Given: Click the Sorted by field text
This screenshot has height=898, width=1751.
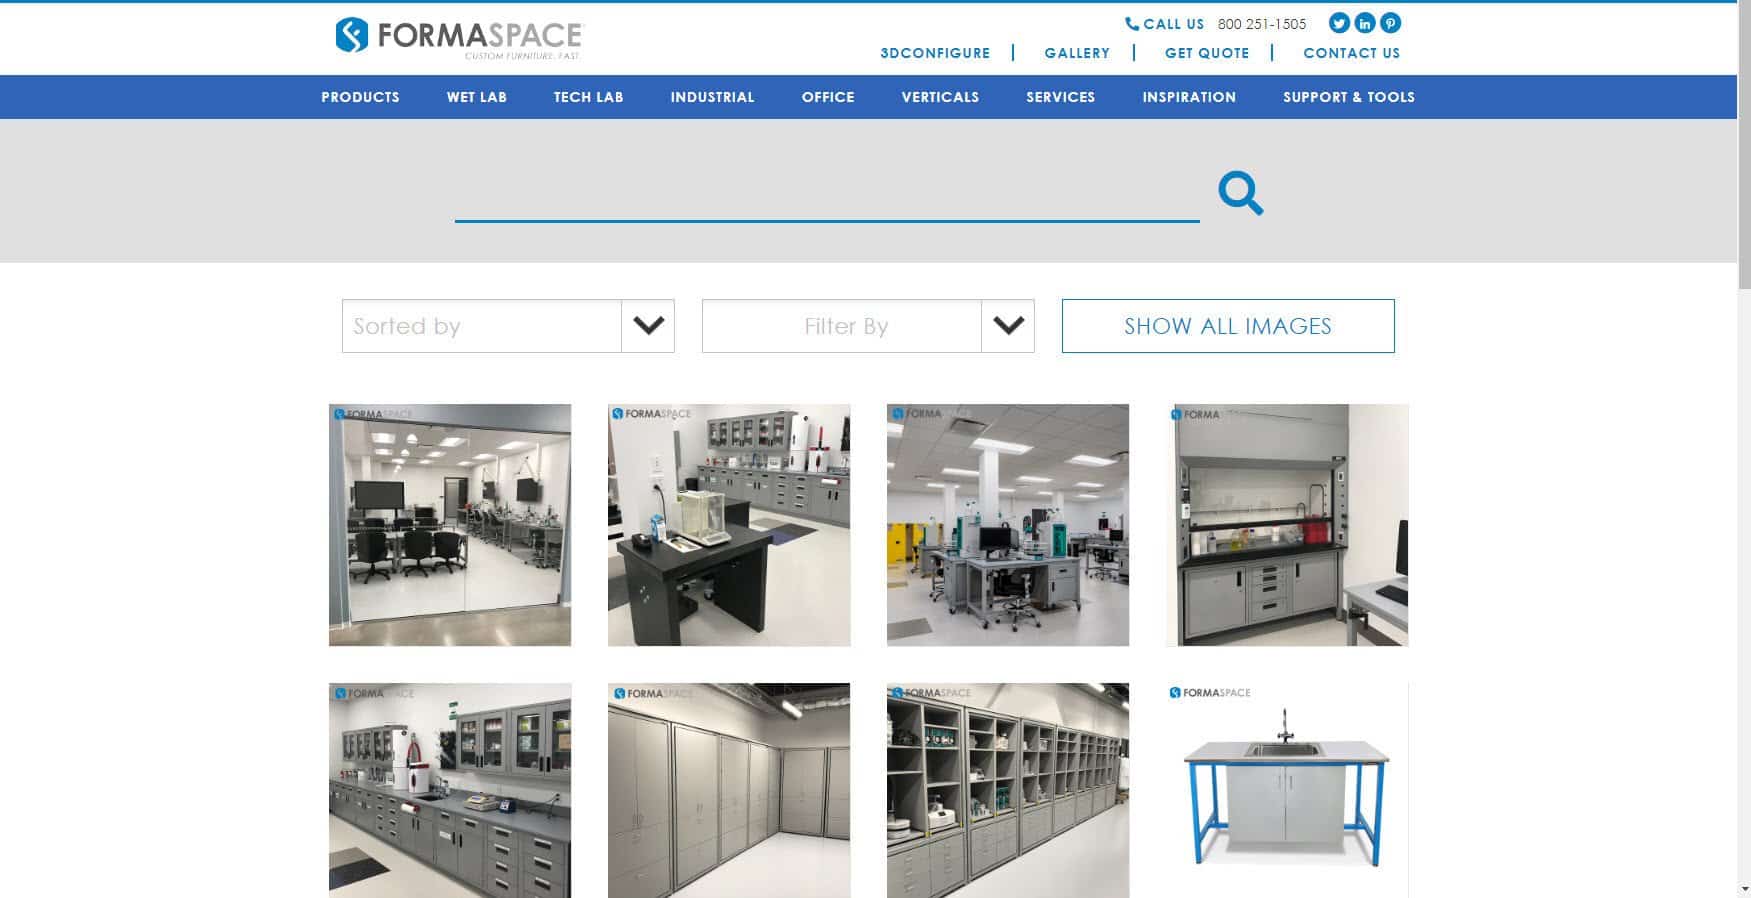Looking at the screenshot, I should pyautogui.click(x=407, y=326).
